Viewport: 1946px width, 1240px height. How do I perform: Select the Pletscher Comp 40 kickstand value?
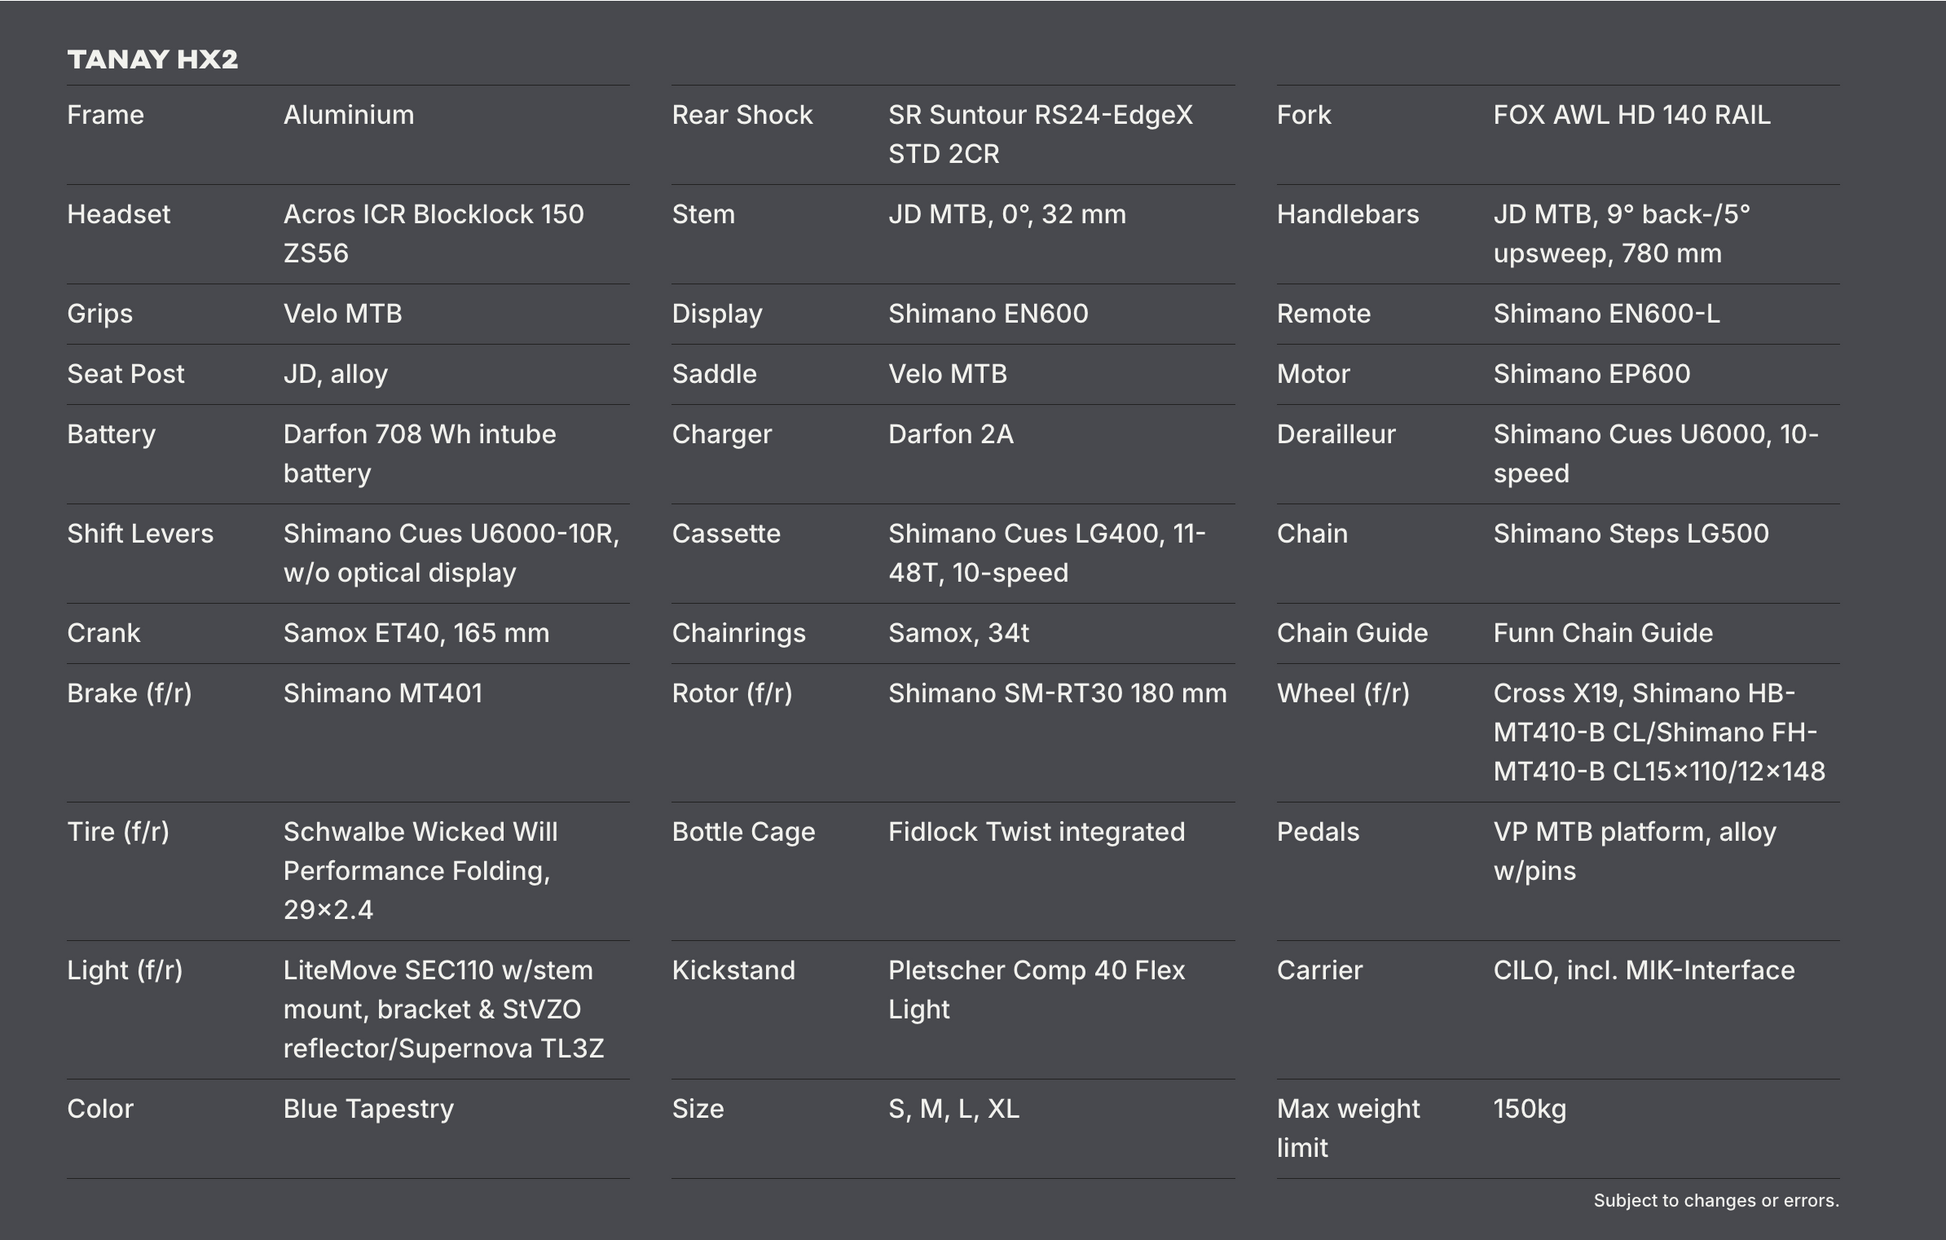coord(1036,989)
